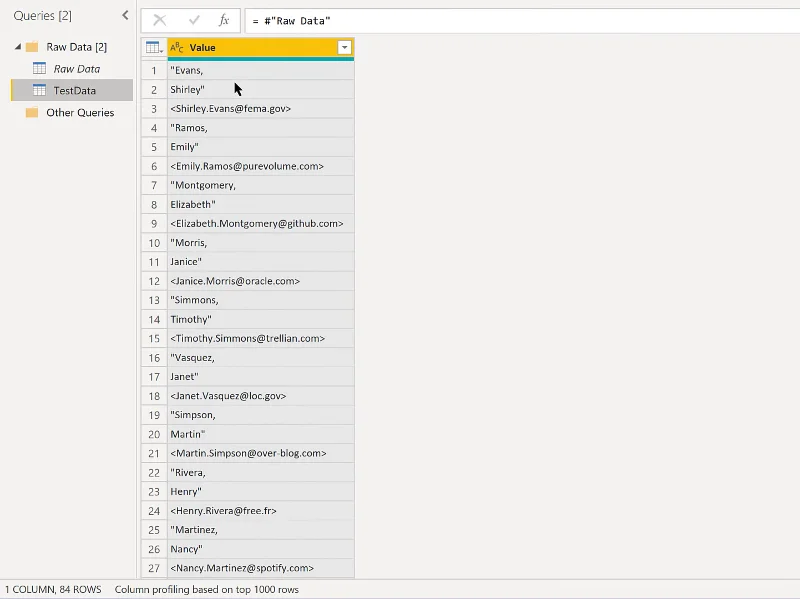Click row number 1 header

pos(154,70)
